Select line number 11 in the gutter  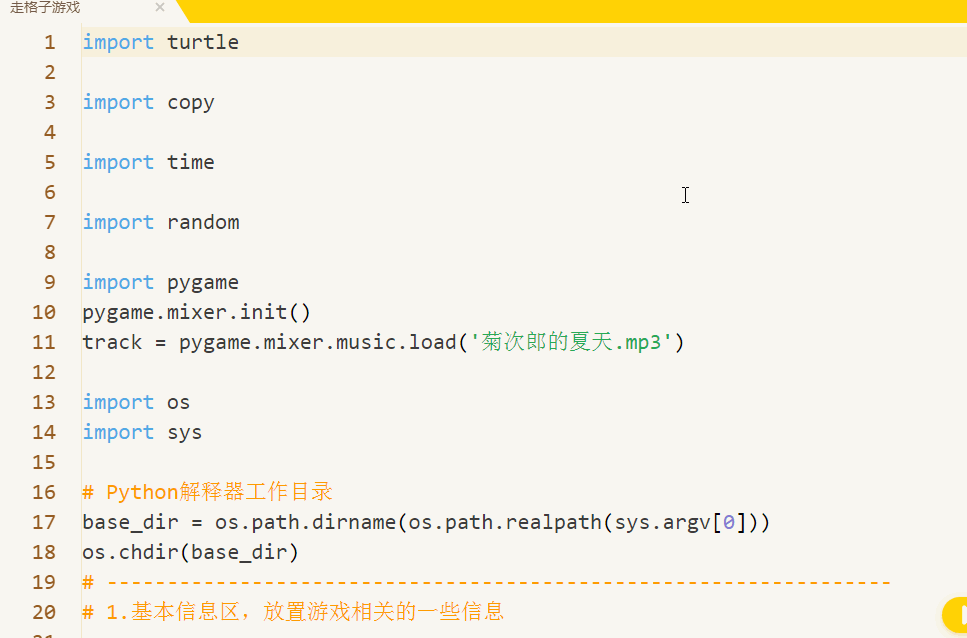click(x=44, y=342)
